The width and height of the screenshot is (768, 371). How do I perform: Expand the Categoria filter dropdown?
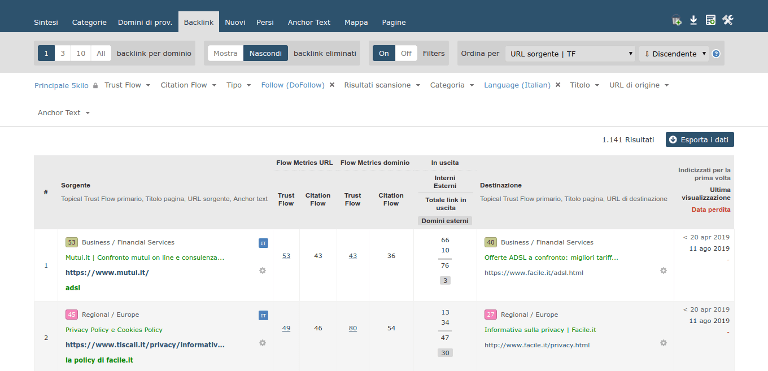click(452, 85)
